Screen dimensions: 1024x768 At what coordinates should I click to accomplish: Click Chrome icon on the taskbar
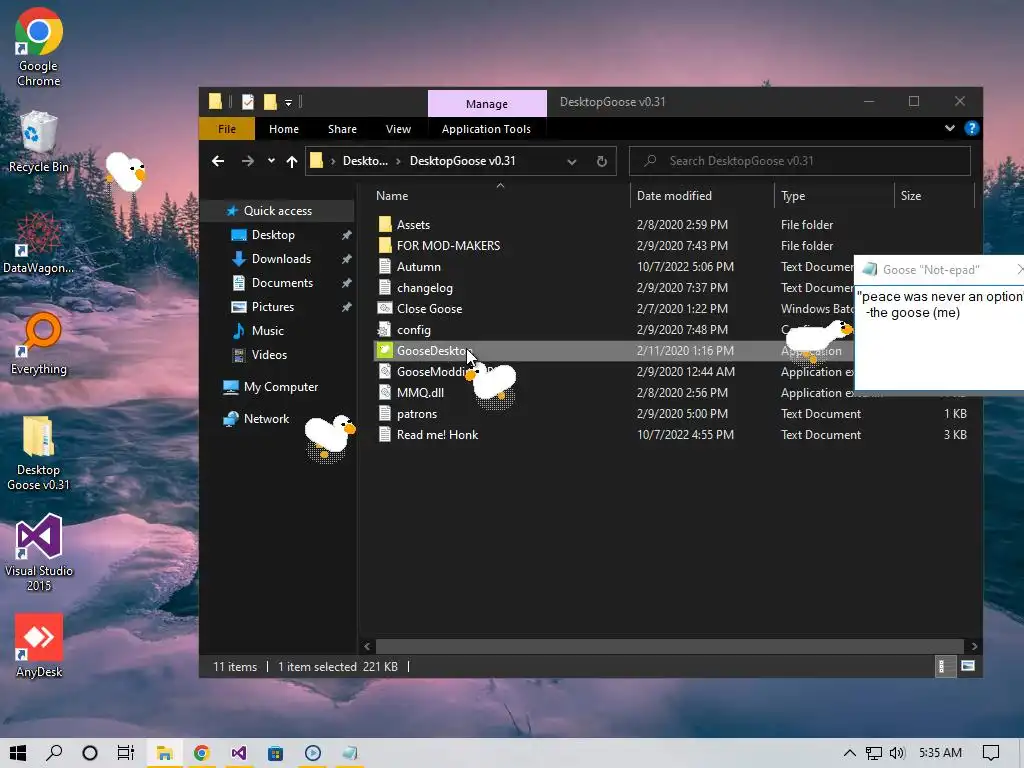pyautogui.click(x=202, y=753)
